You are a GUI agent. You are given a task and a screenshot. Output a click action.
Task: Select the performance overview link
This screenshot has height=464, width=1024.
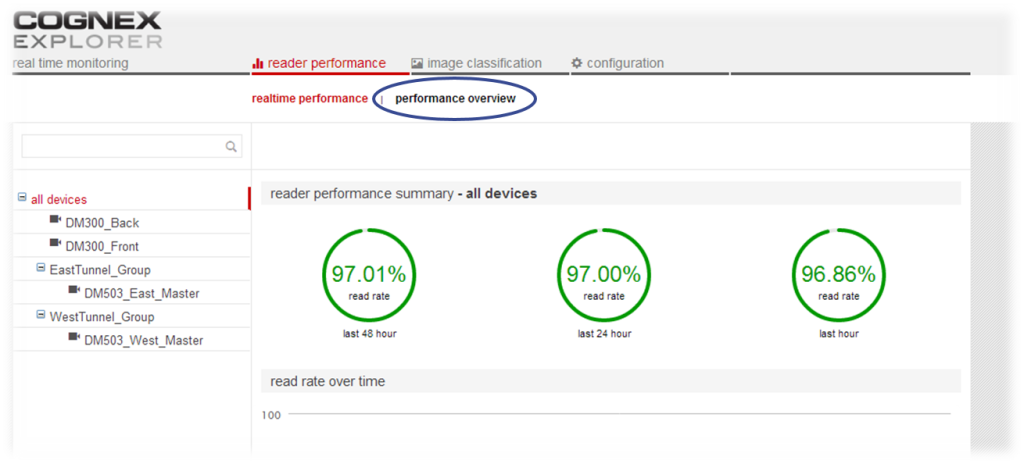[x=455, y=98]
